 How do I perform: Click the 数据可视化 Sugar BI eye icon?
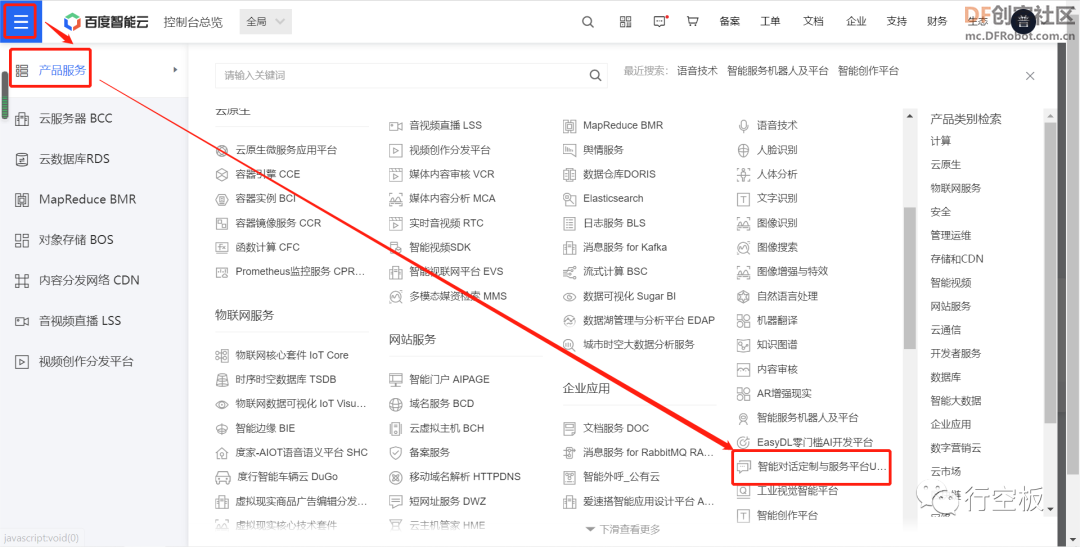(569, 297)
